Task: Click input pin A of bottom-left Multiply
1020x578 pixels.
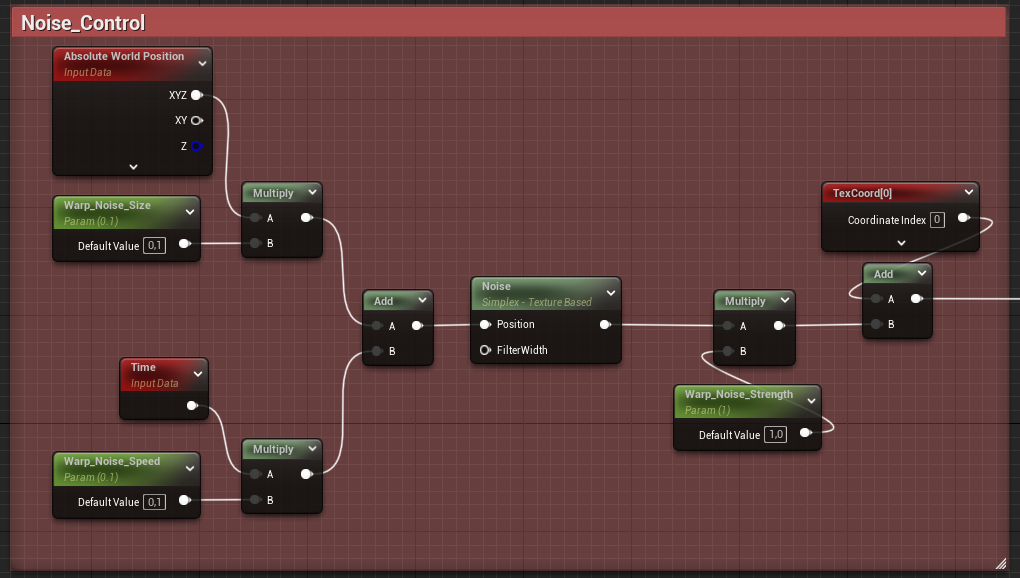Action: coord(255,474)
